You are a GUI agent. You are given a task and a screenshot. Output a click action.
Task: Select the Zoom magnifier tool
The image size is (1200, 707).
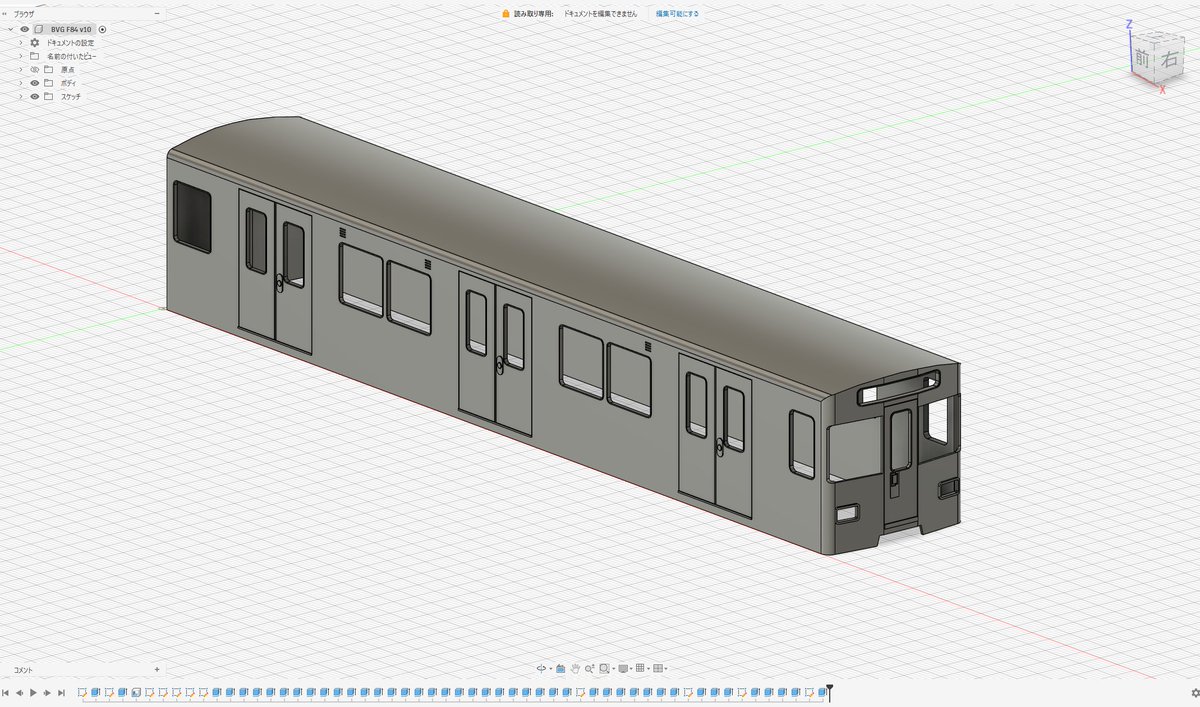(x=589, y=668)
